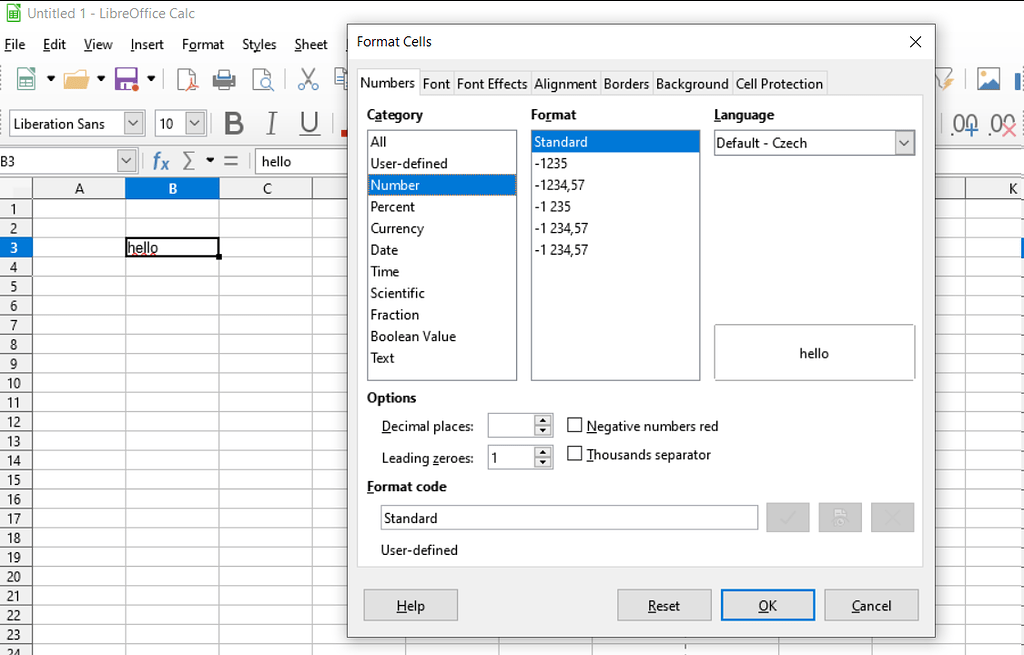The width and height of the screenshot is (1024, 655).
Task: Enable the Thousands separator option
Action: point(575,453)
